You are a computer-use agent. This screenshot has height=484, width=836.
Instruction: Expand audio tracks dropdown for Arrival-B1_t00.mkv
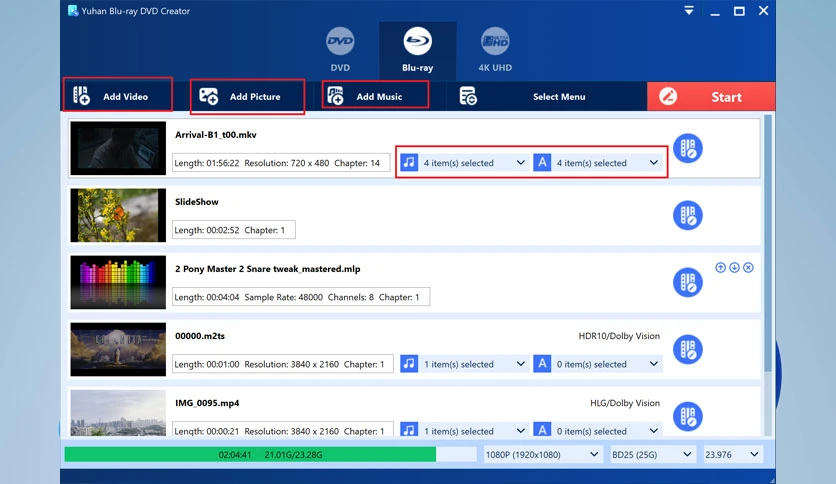tap(520, 163)
